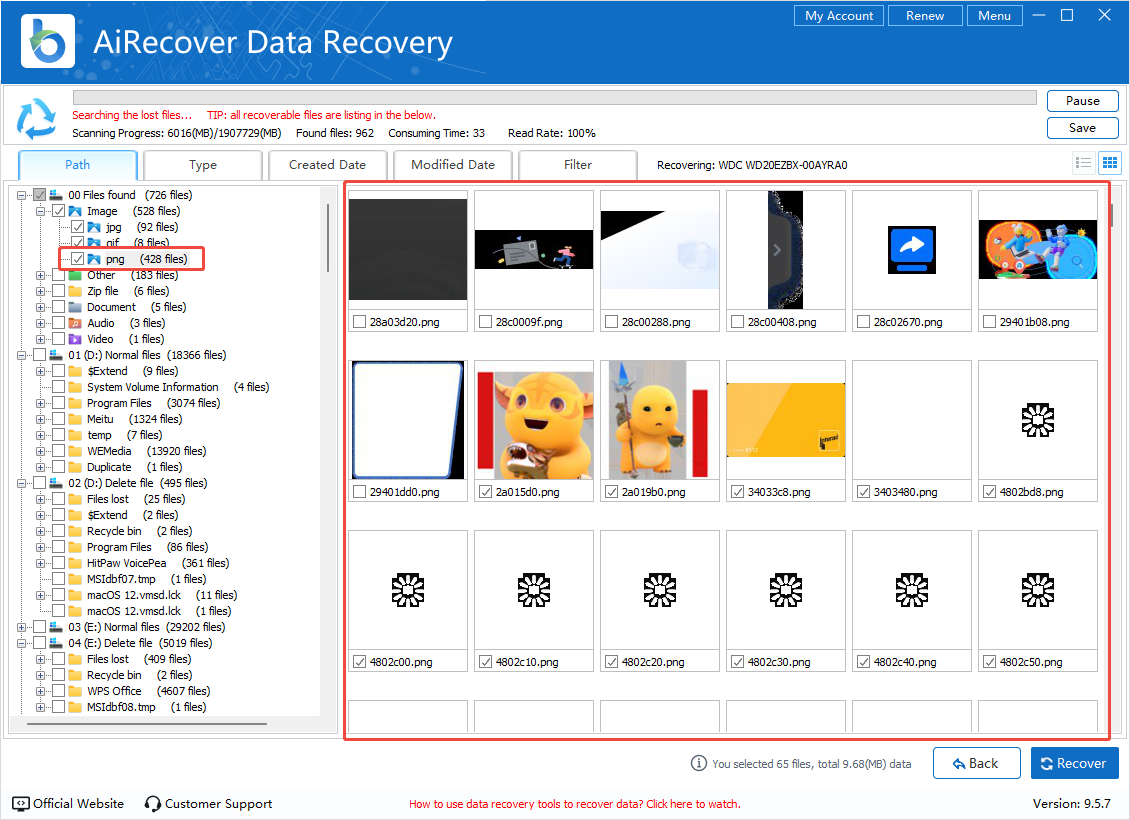Check the 28a03d20.png file checkbox
Viewport: 1130px width, 820px height.
pyautogui.click(x=359, y=322)
